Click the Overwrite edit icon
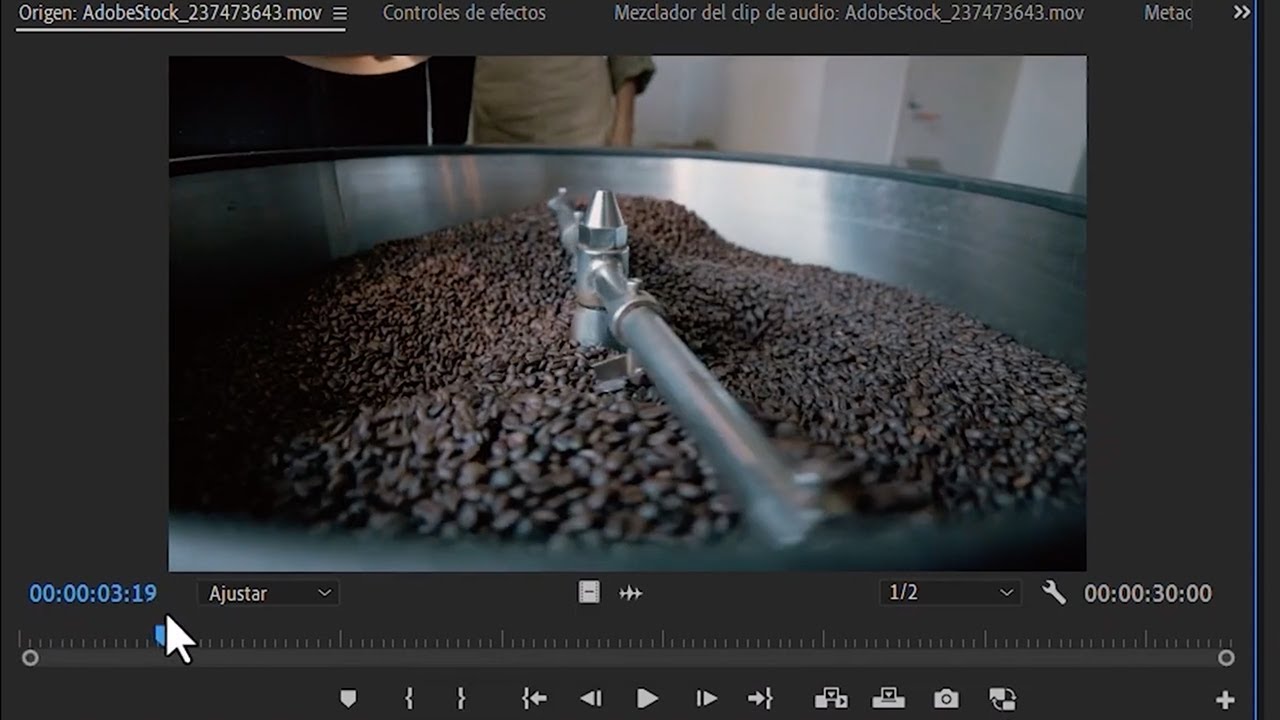Image resolution: width=1280 pixels, height=720 pixels. 888,699
